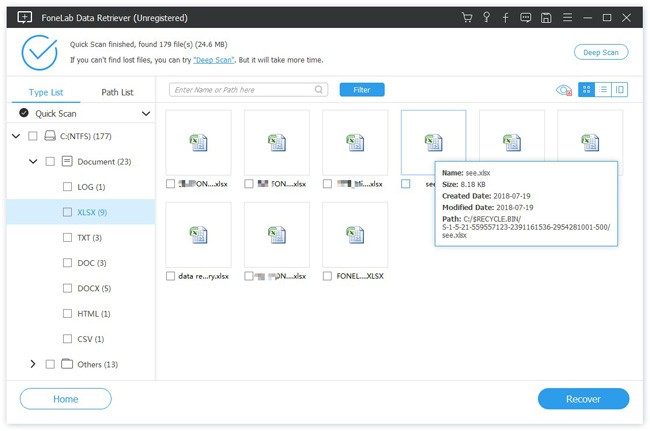Collapse the C:(NTFS) tree node
650x431 pixels.
(x=16, y=136)
